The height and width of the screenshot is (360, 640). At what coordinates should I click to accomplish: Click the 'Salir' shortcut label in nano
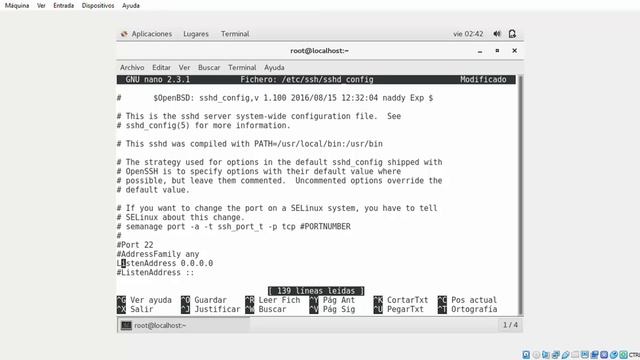(x=141, y=309)
